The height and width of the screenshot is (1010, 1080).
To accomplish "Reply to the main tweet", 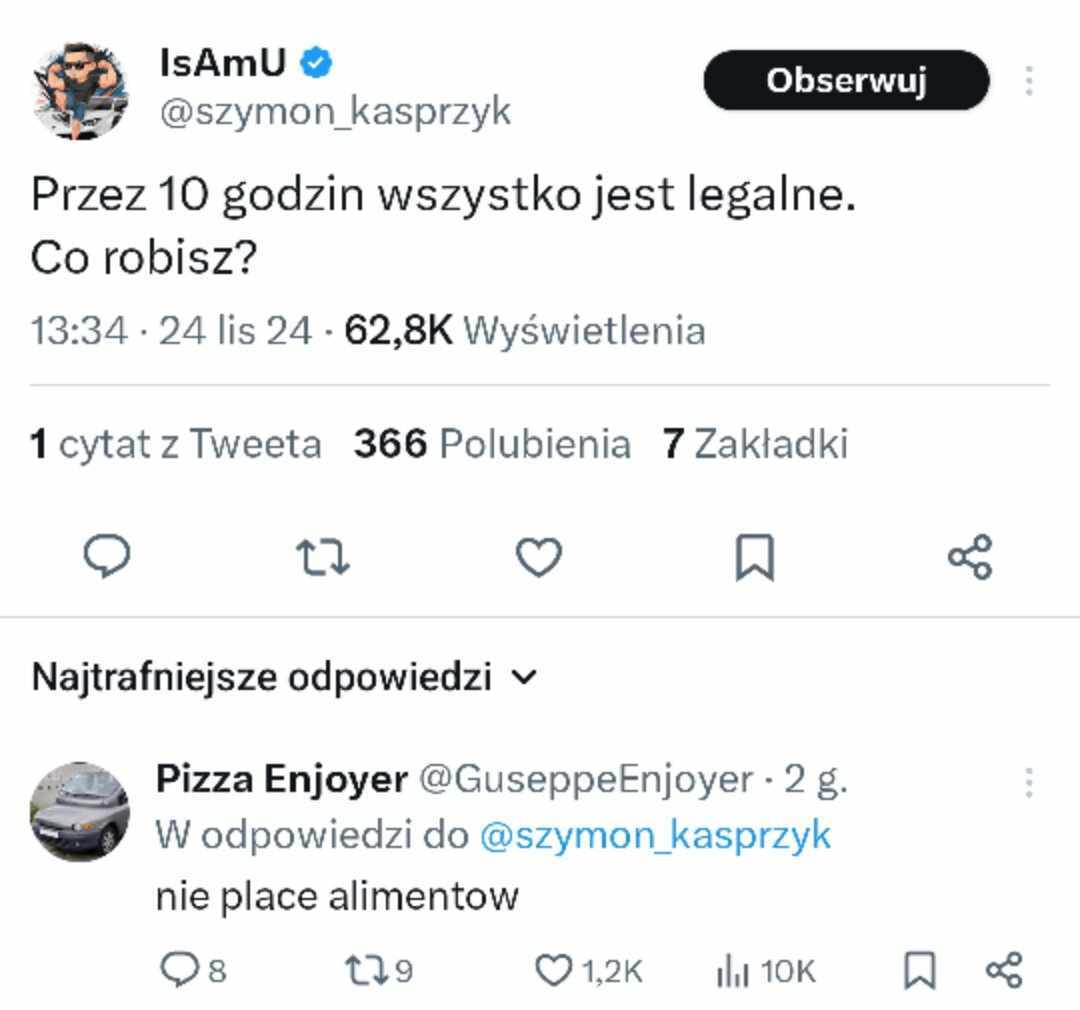I will (x=105, y=557).
